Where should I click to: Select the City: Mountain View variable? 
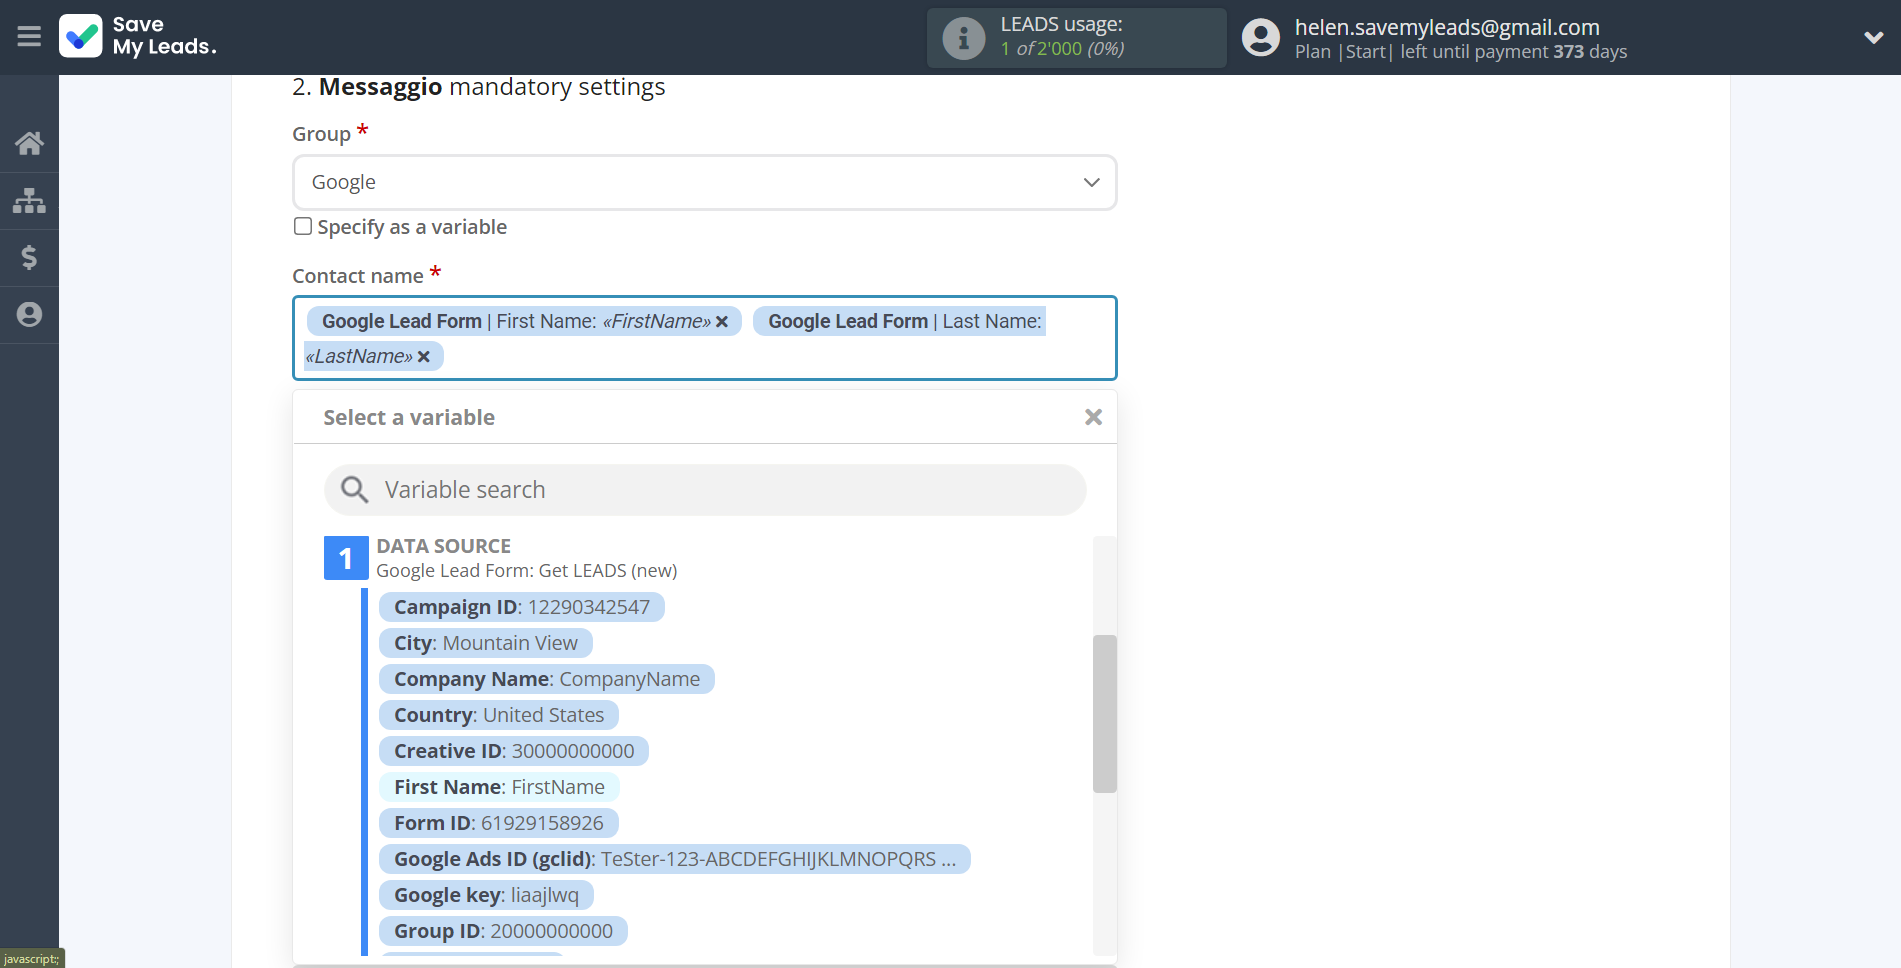[x=486, y=643]
